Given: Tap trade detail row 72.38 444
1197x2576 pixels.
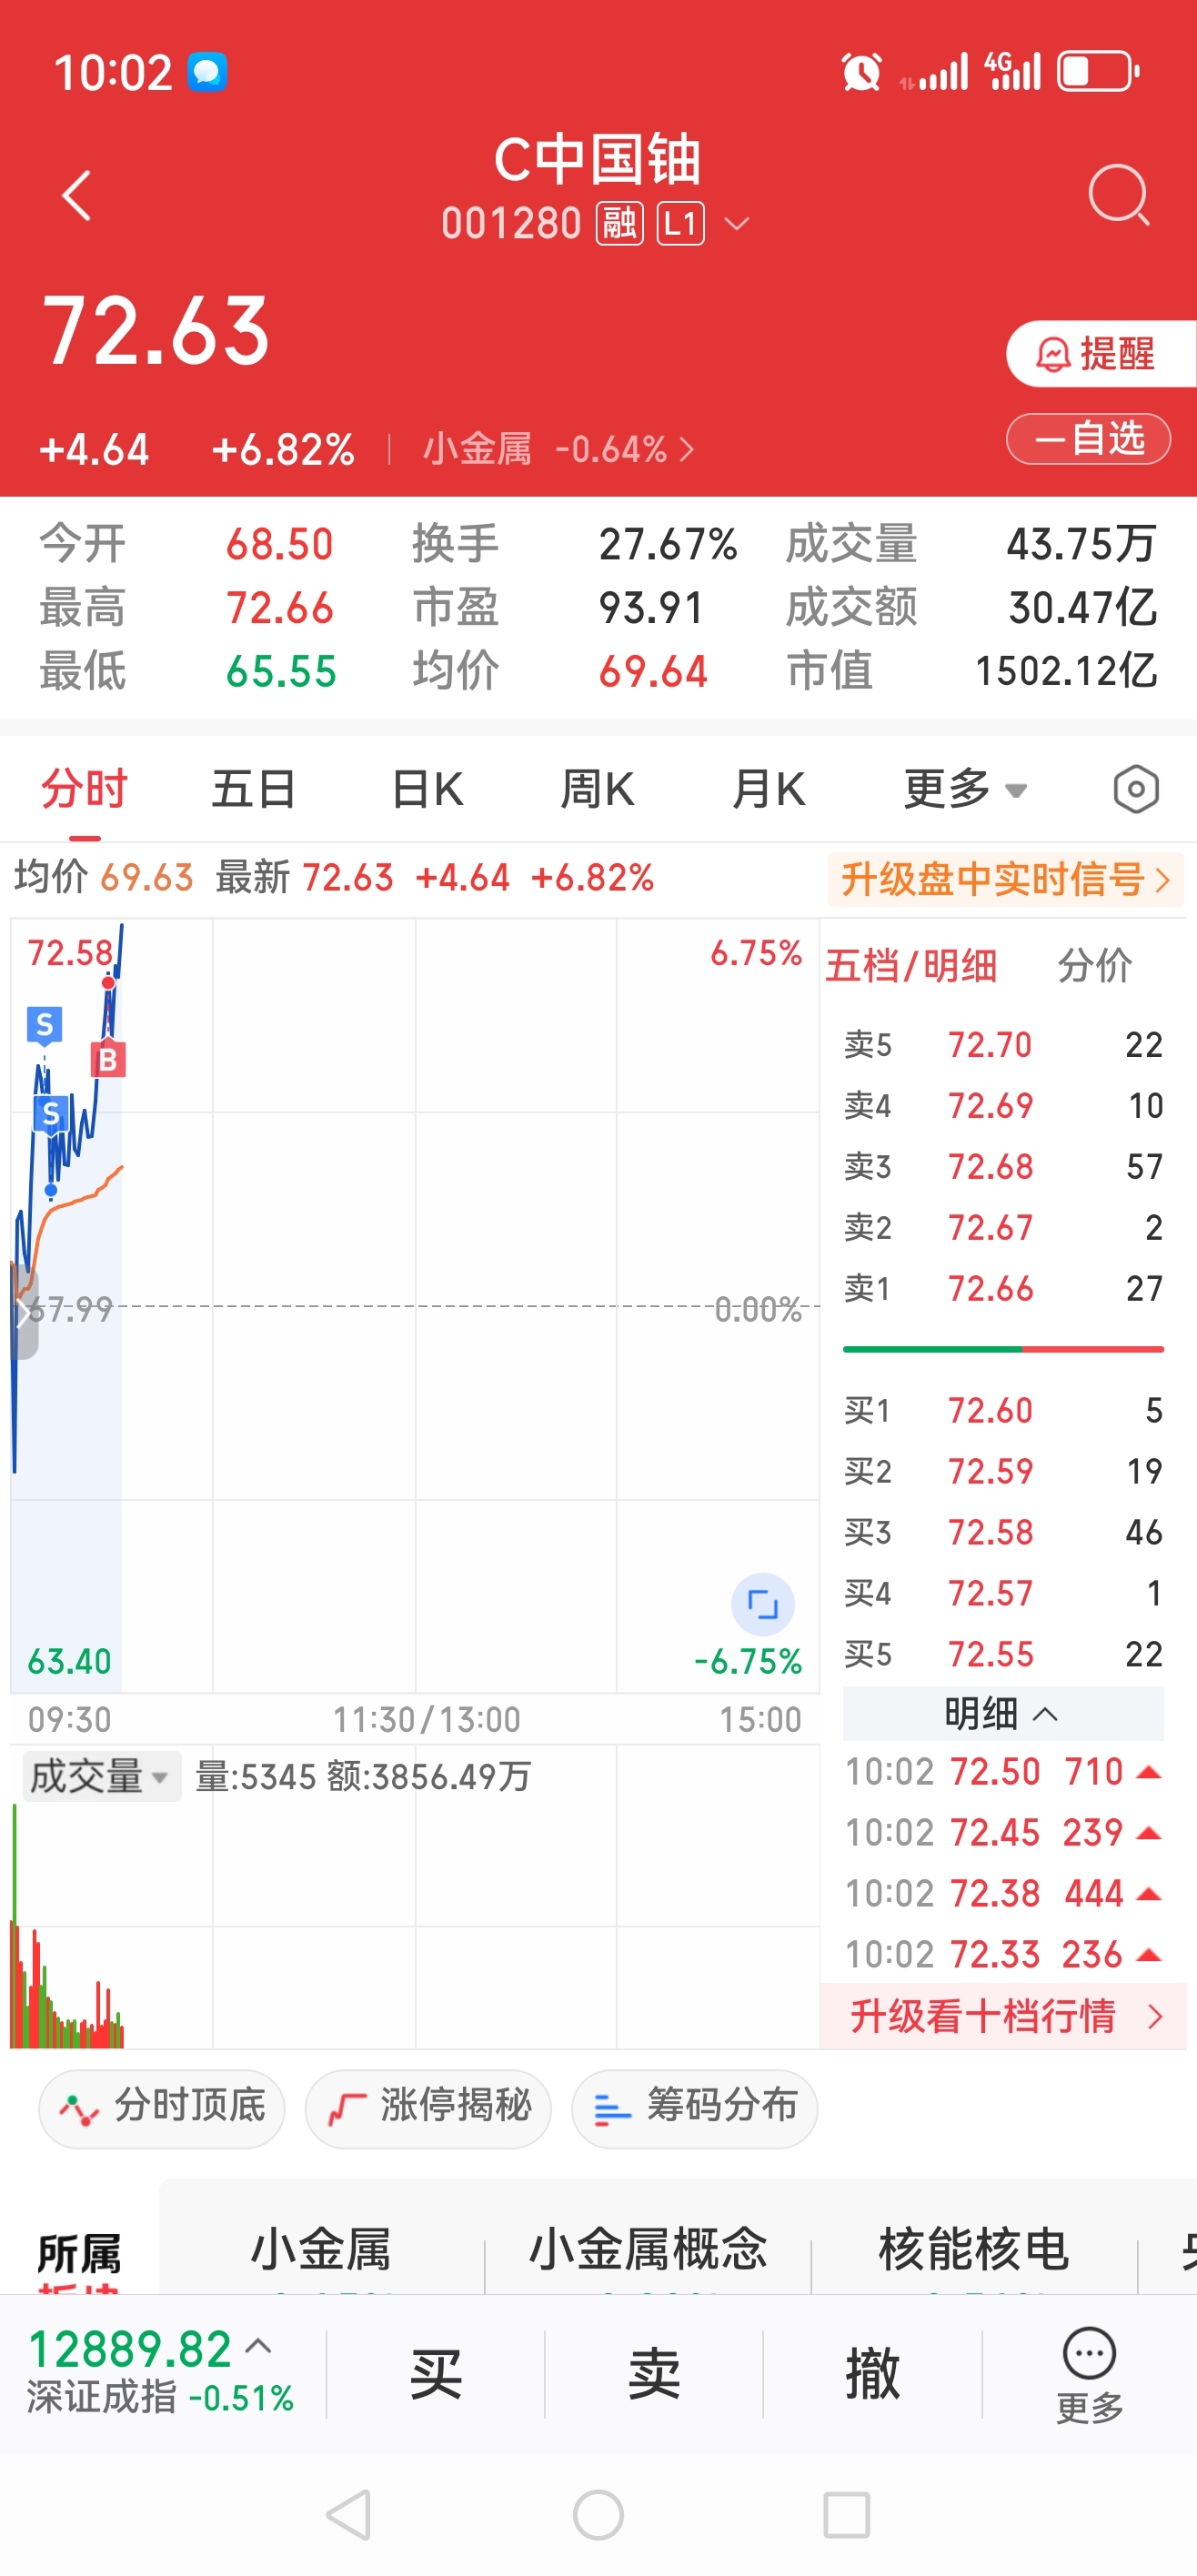Looking at the screenshot, I should pos(1003,1893).
